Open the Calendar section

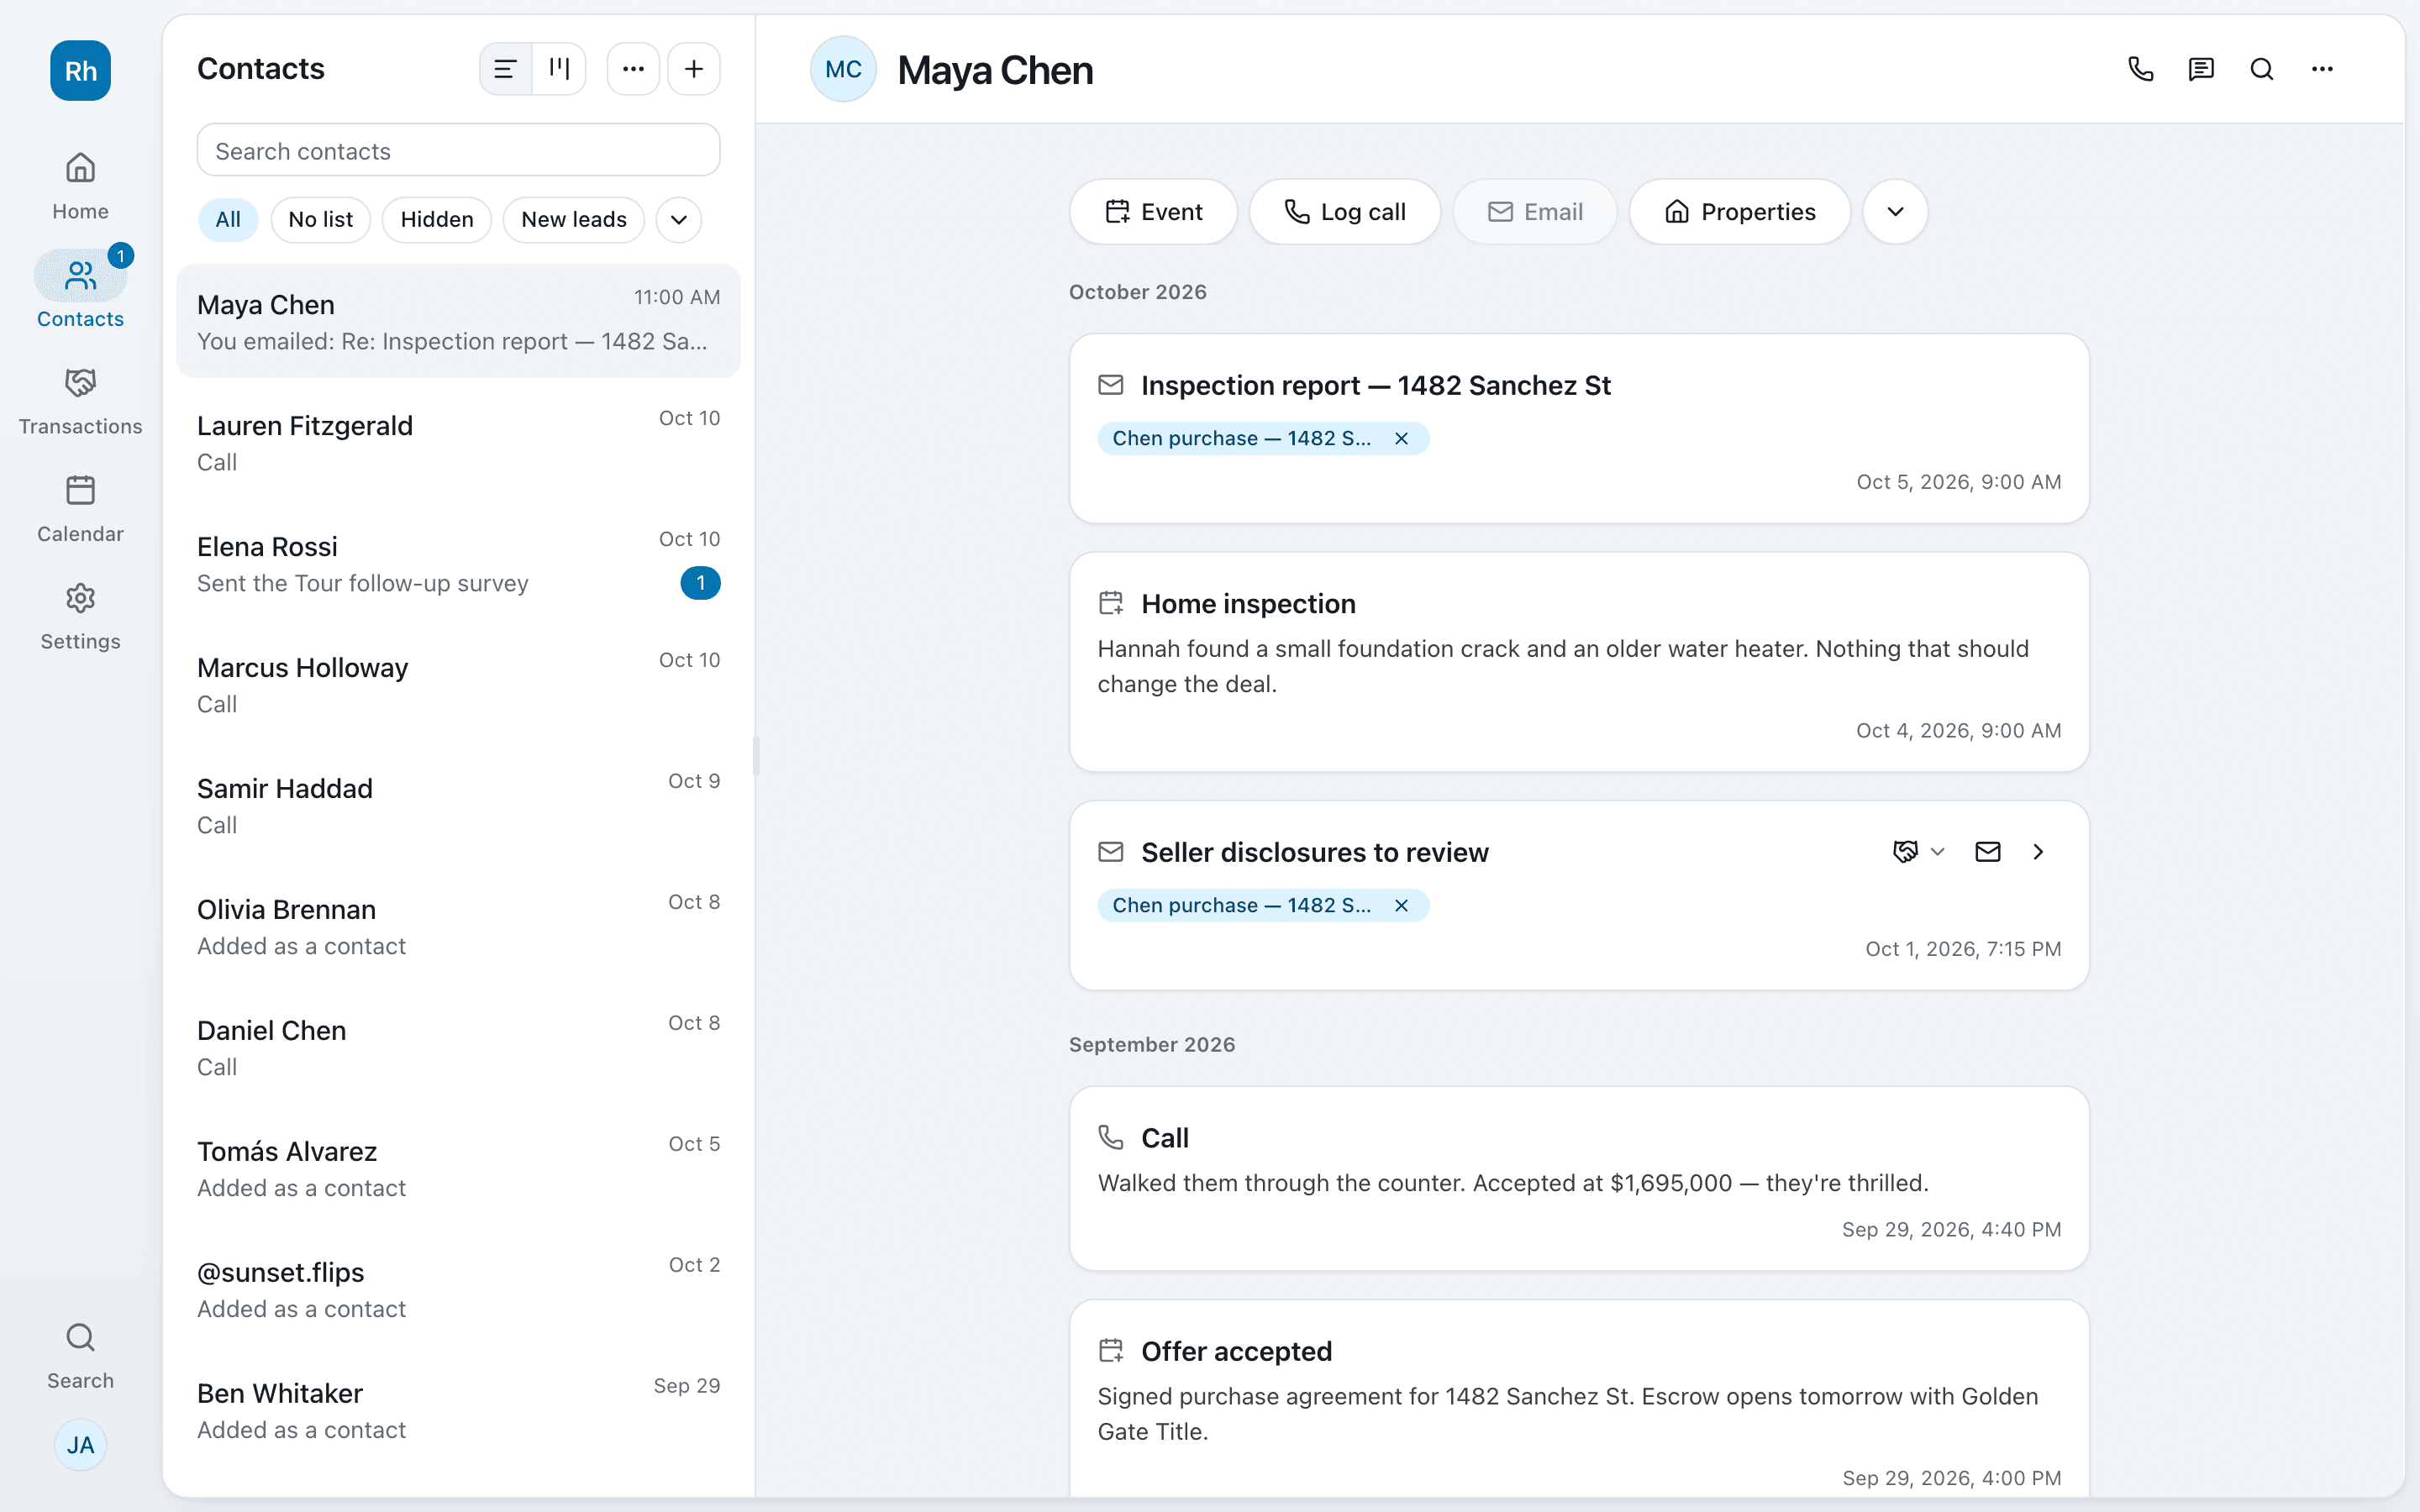(80, 509)
